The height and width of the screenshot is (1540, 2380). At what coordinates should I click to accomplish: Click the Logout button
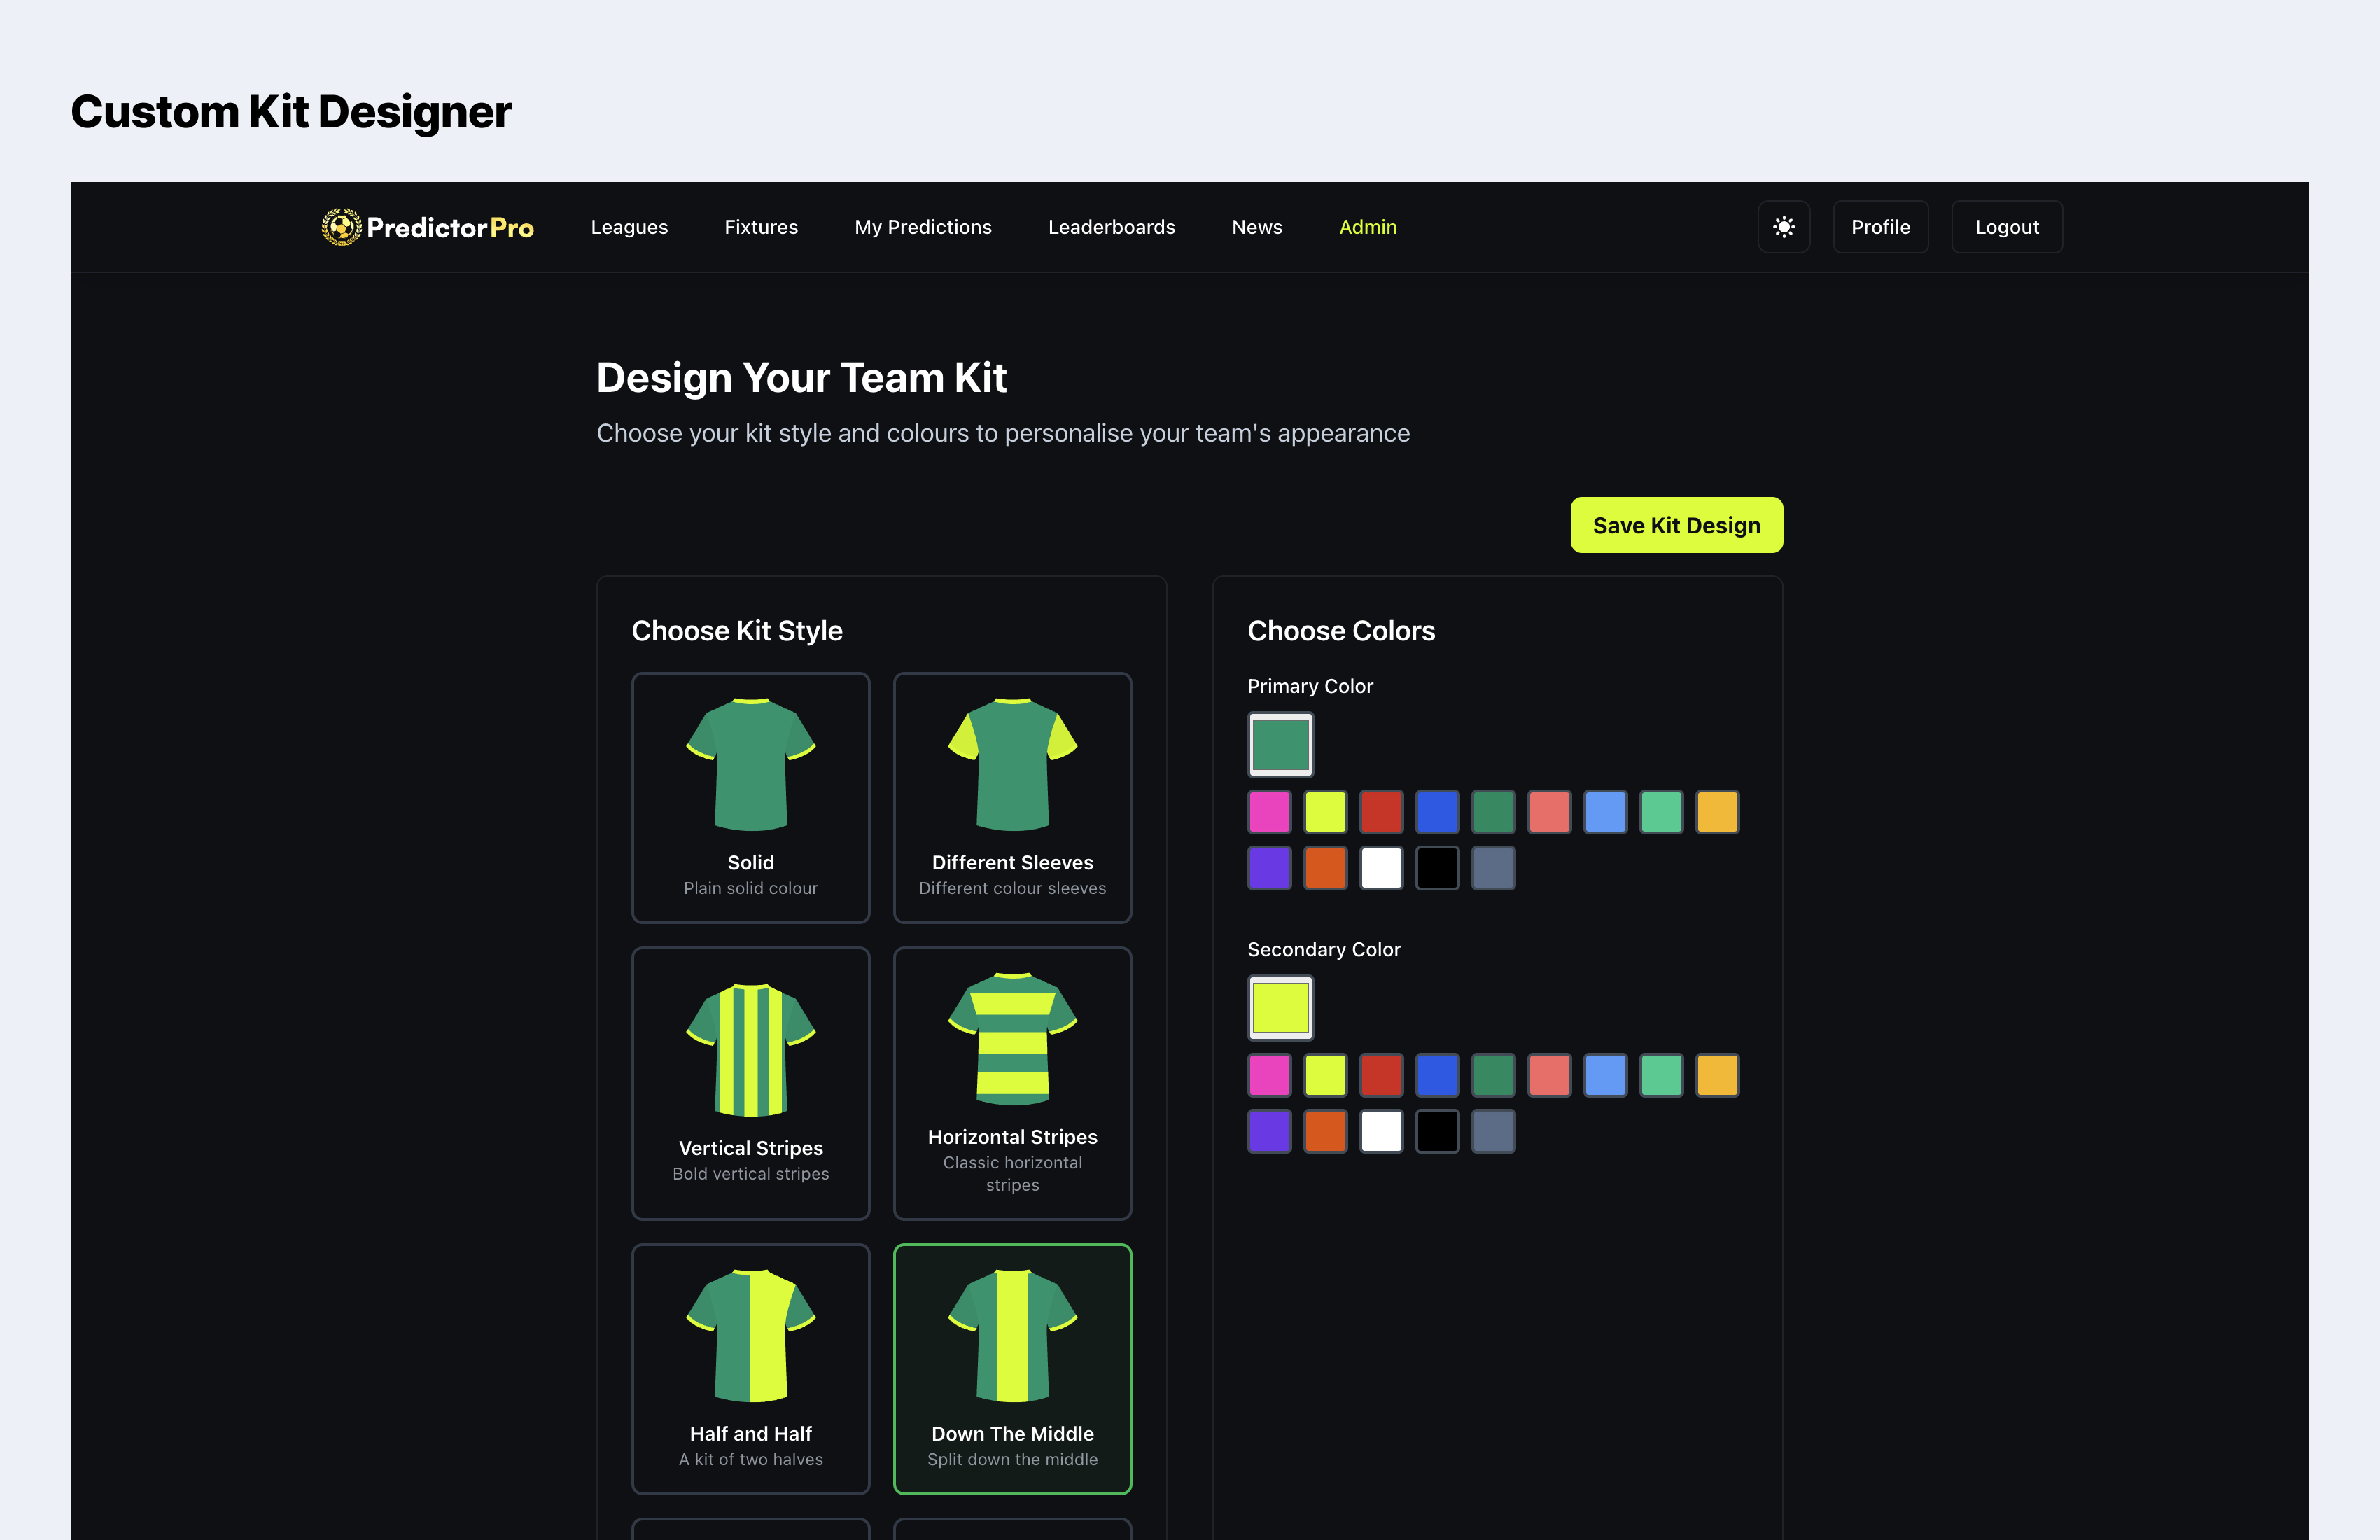(2006, 227)
